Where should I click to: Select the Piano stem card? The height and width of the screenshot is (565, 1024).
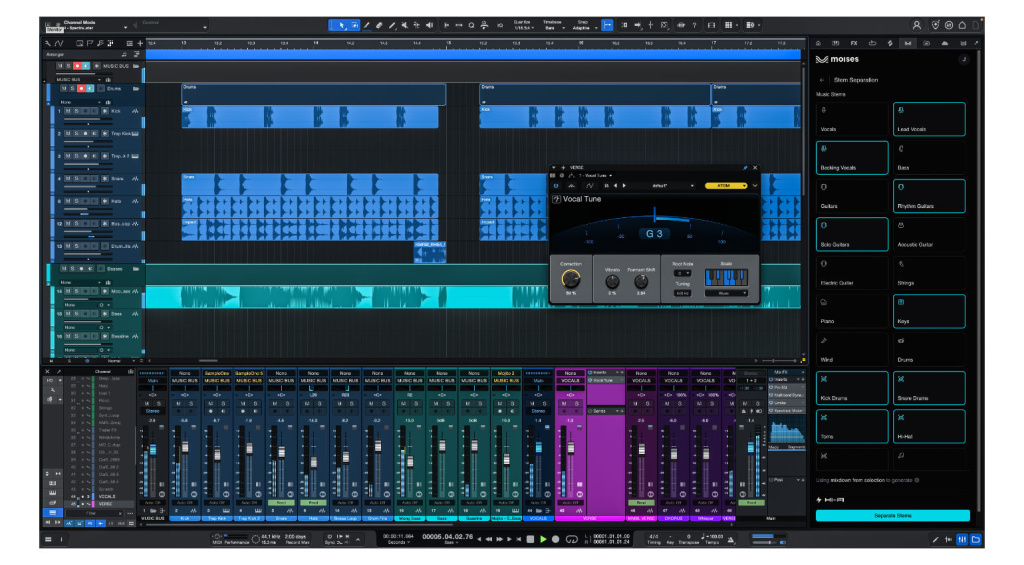(852, 311)
